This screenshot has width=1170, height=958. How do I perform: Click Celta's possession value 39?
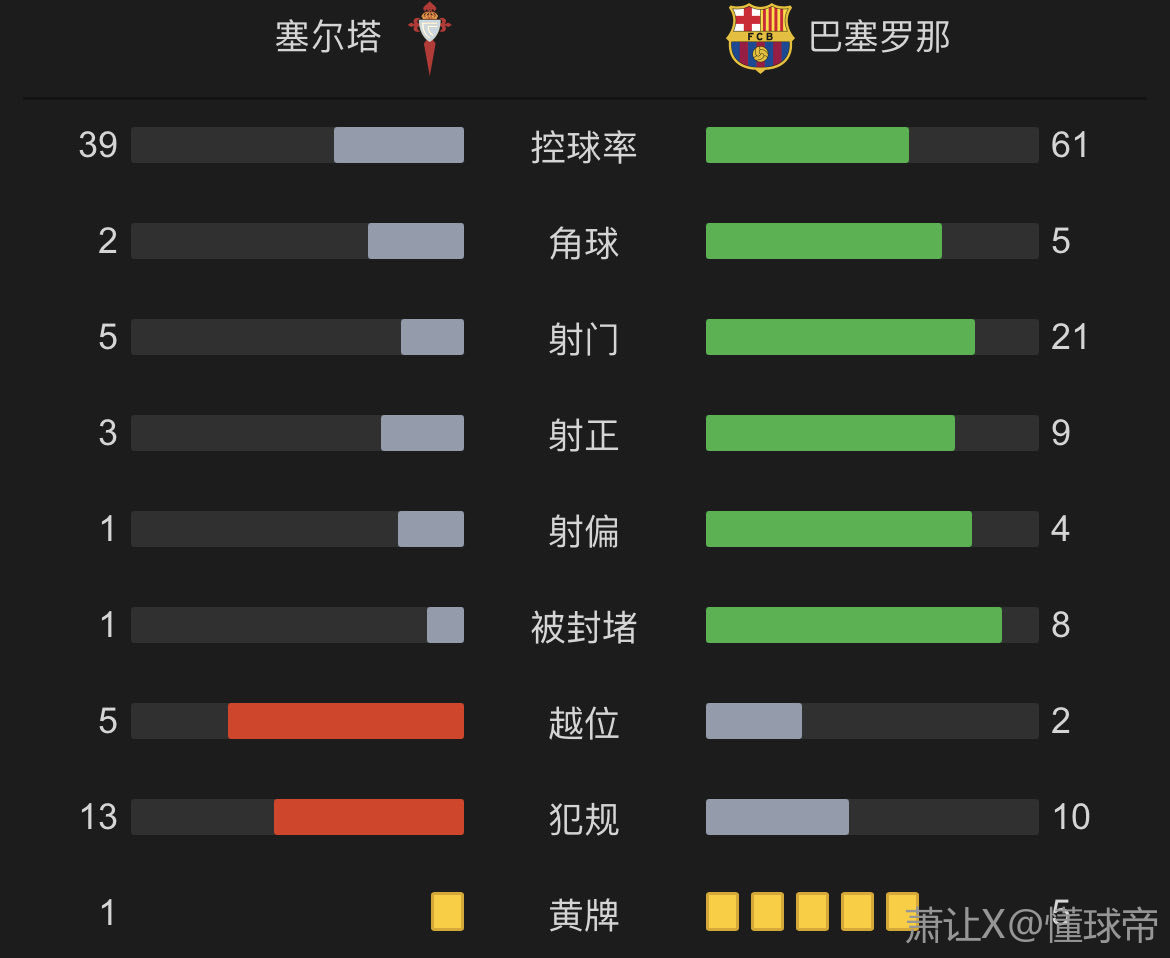(98, 145)
